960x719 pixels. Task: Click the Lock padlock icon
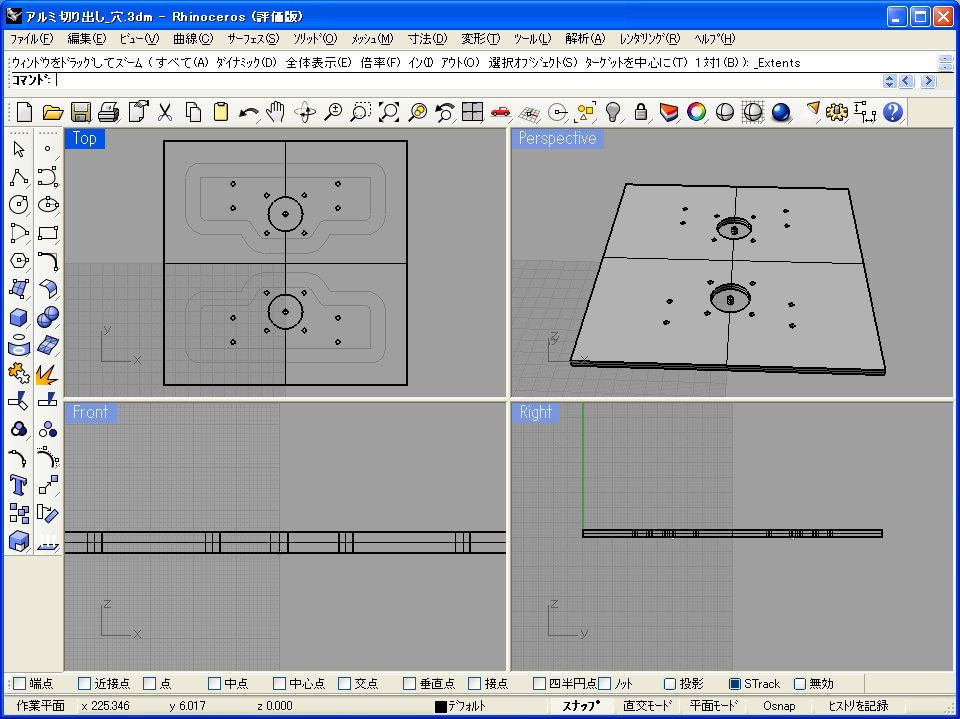pyautogui.click(x=641, y=112)
